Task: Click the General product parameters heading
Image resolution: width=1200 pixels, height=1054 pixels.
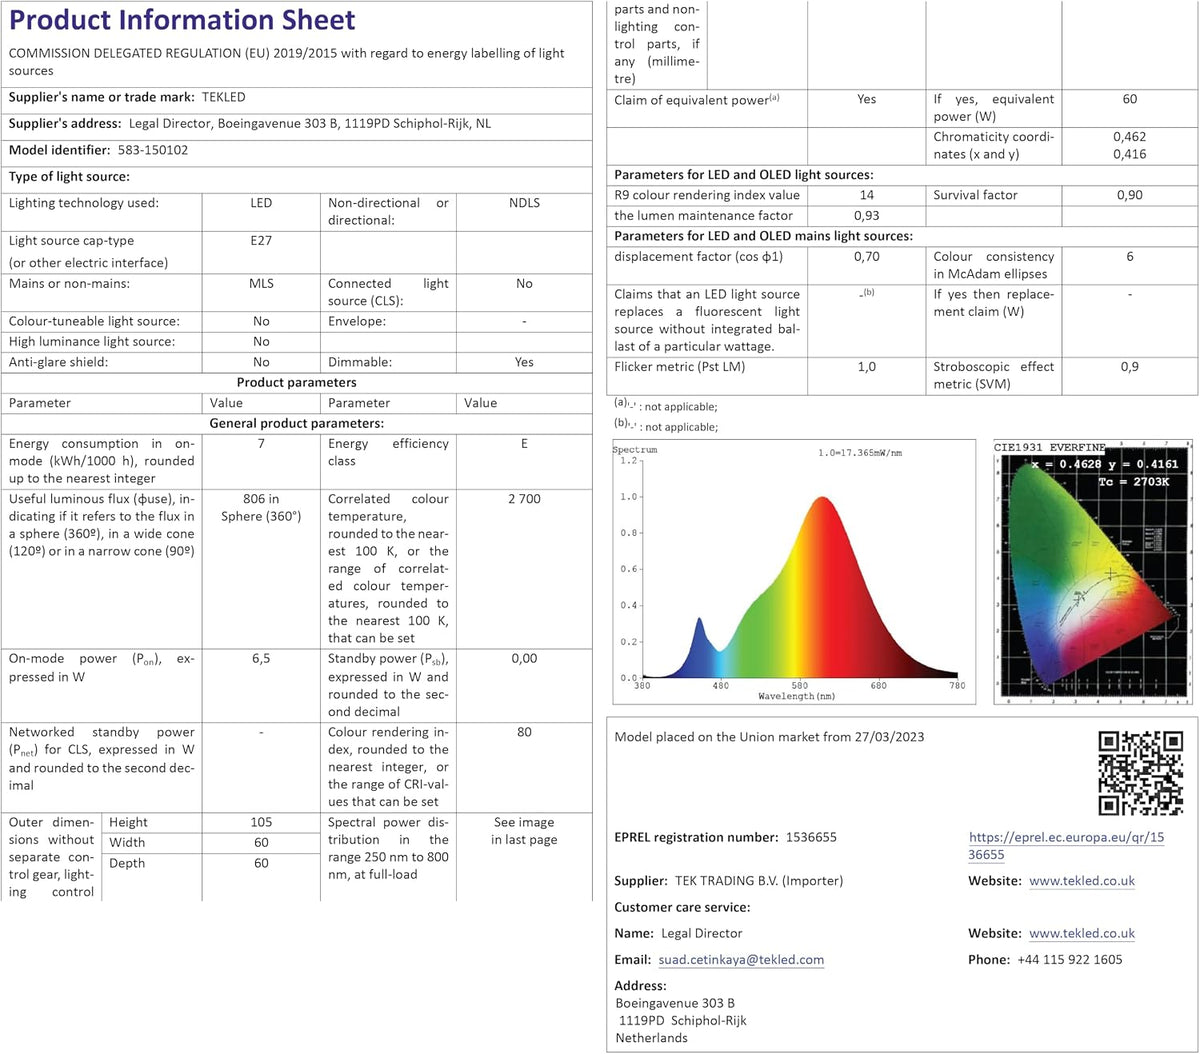Action: pyautogui.click(x=296, y=422)
